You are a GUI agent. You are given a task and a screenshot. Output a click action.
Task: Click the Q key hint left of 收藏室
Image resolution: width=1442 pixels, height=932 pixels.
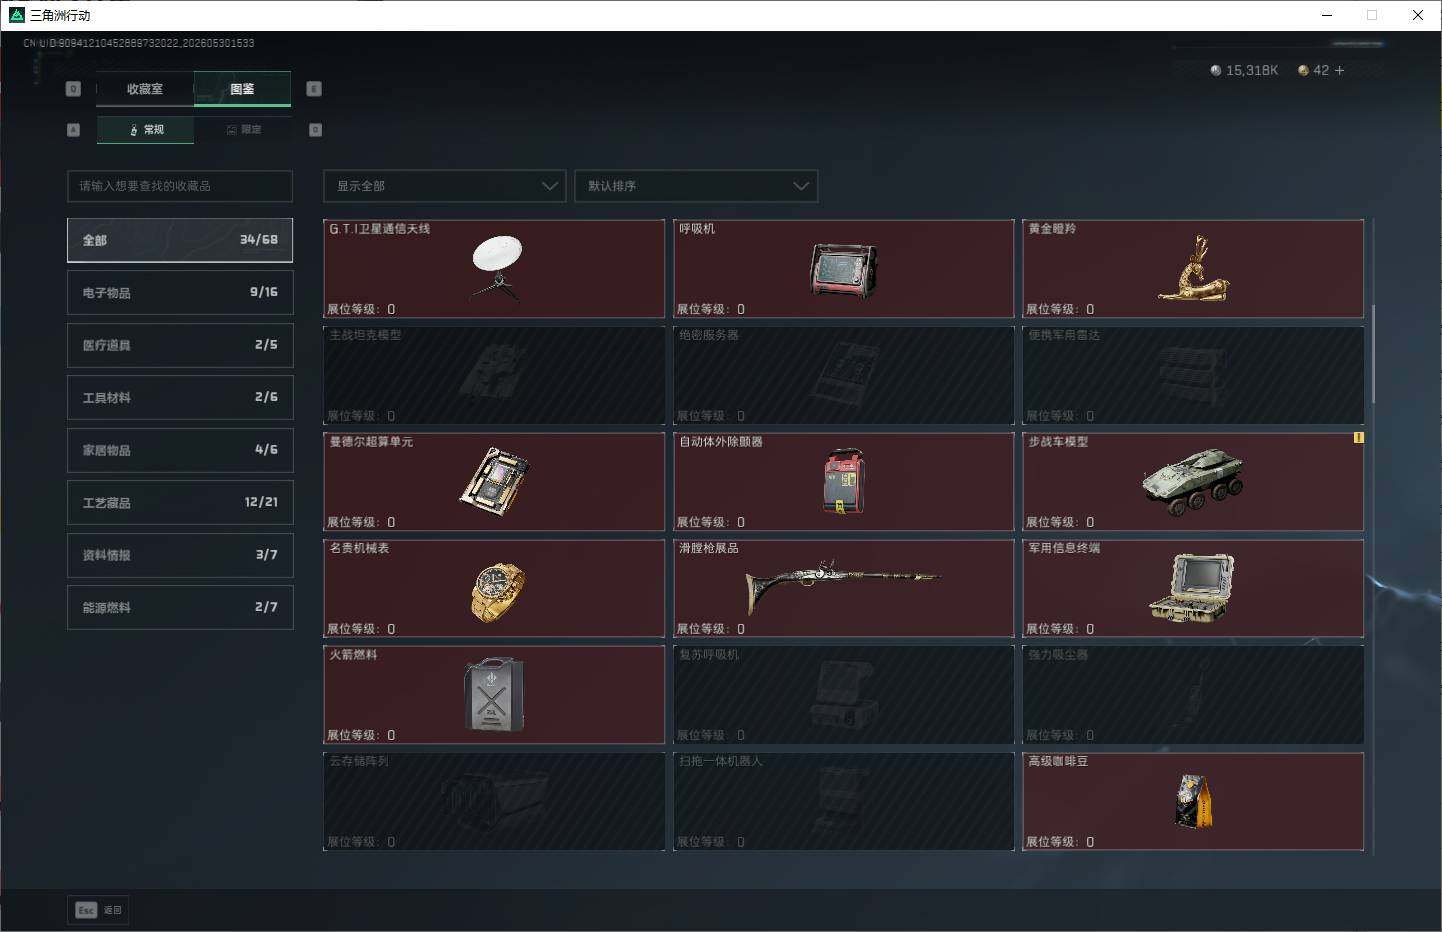tap(73, 89)
